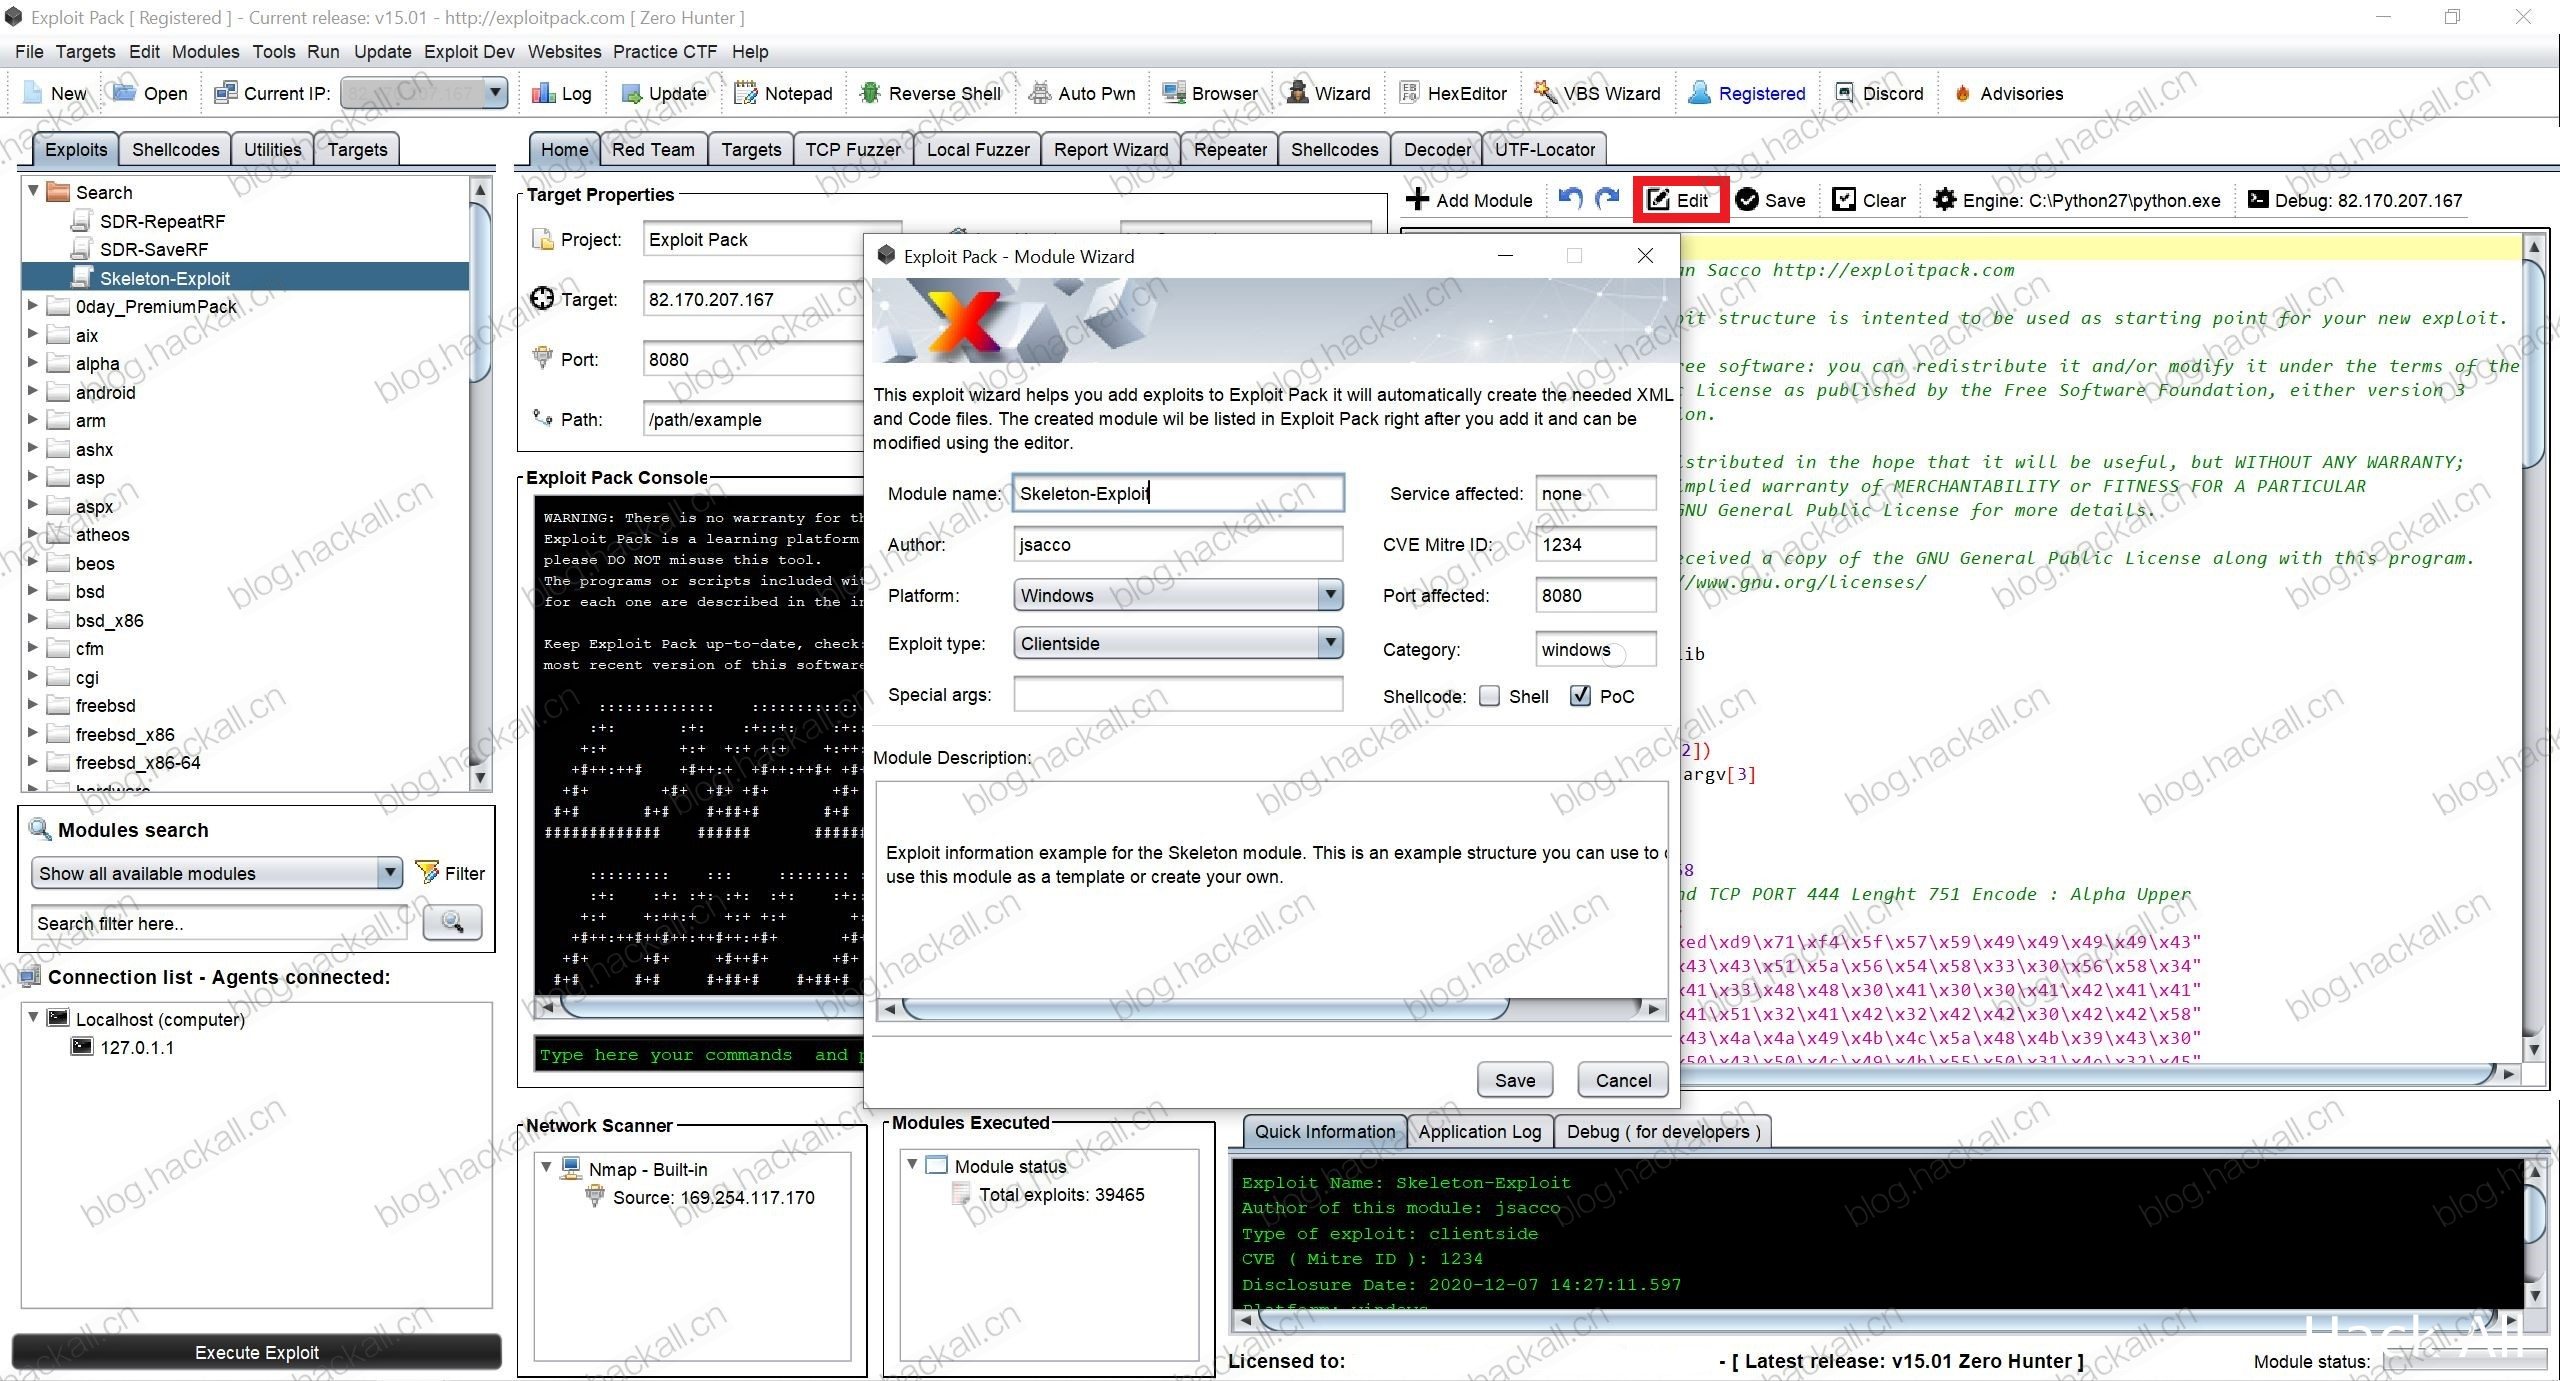Viewport: 2560px width, 1381px height.
Task: Click Save in the Module Wizard
Action: [x=1515, y=1080]
